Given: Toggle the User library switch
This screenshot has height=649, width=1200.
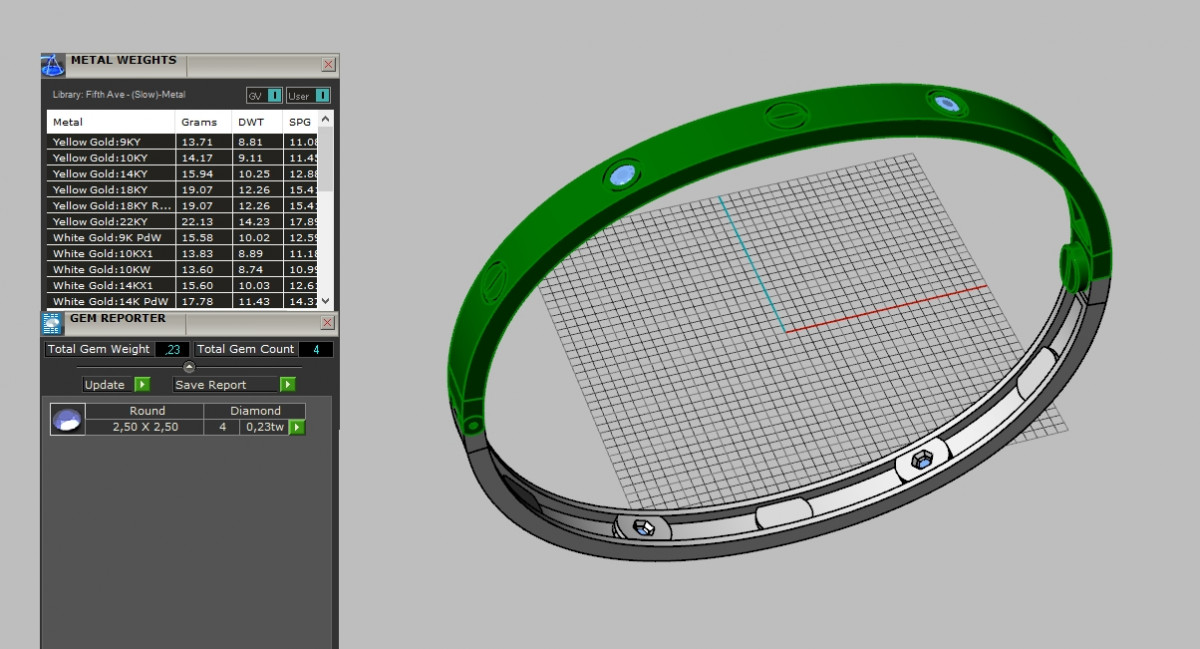Looking at the screenshot, I should coord(308,96).
